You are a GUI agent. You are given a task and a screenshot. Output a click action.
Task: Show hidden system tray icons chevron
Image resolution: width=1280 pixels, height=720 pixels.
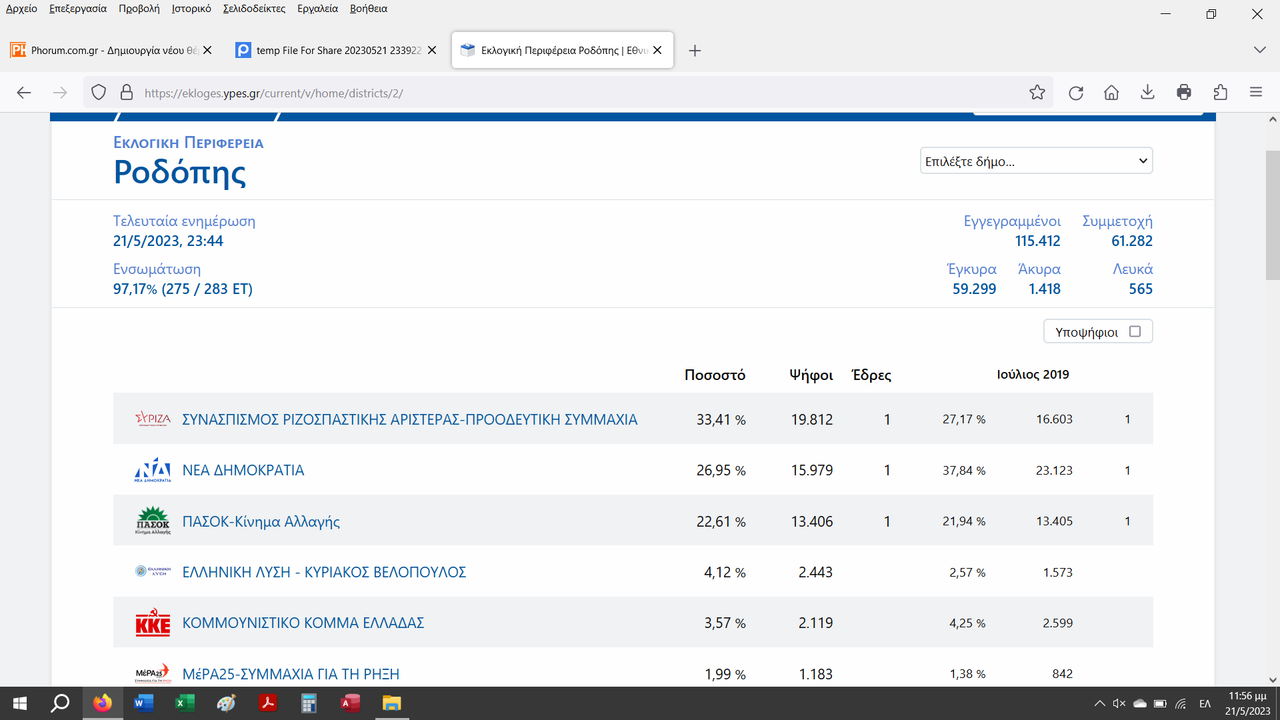tap(1098, 703)
